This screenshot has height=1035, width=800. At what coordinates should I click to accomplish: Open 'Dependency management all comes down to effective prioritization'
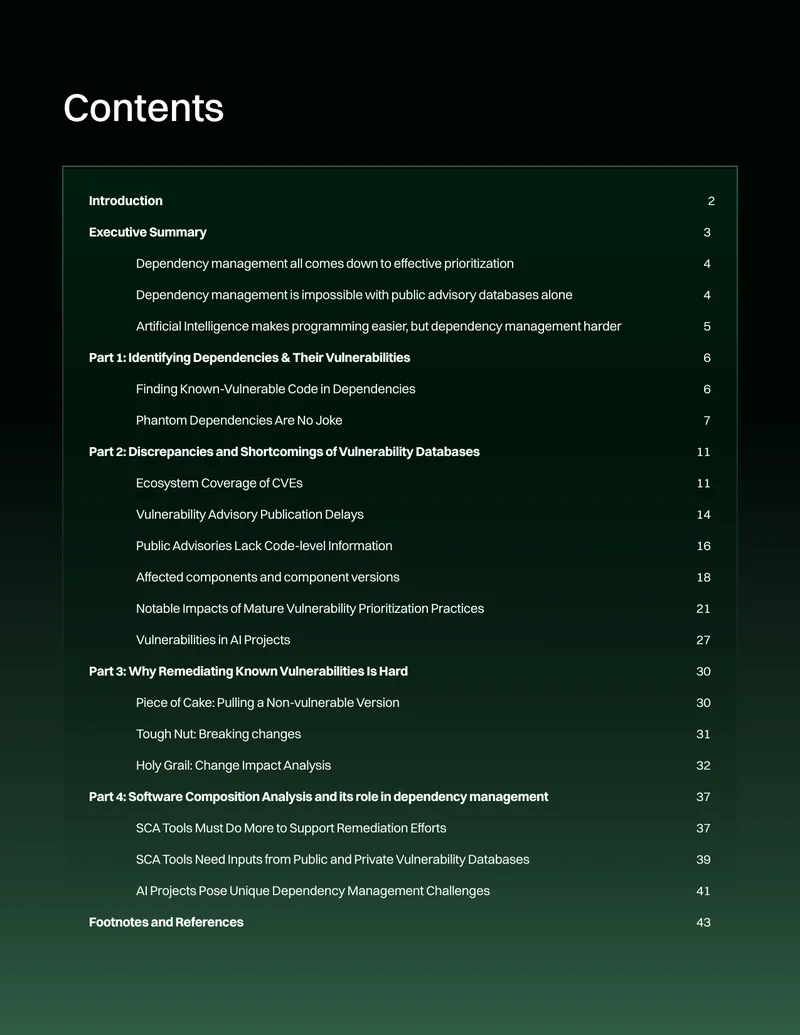325,263
